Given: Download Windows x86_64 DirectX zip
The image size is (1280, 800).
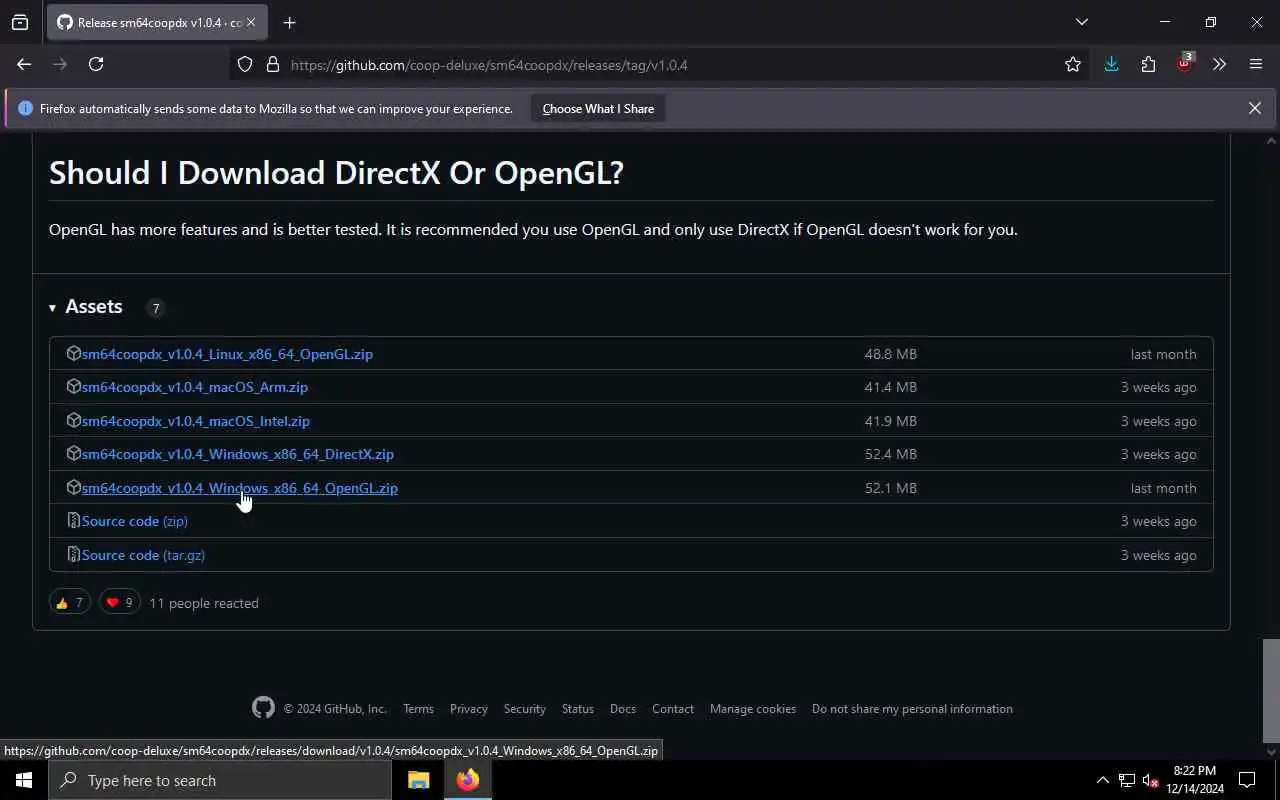Looking at the screenshot, I should coord(238,454).
